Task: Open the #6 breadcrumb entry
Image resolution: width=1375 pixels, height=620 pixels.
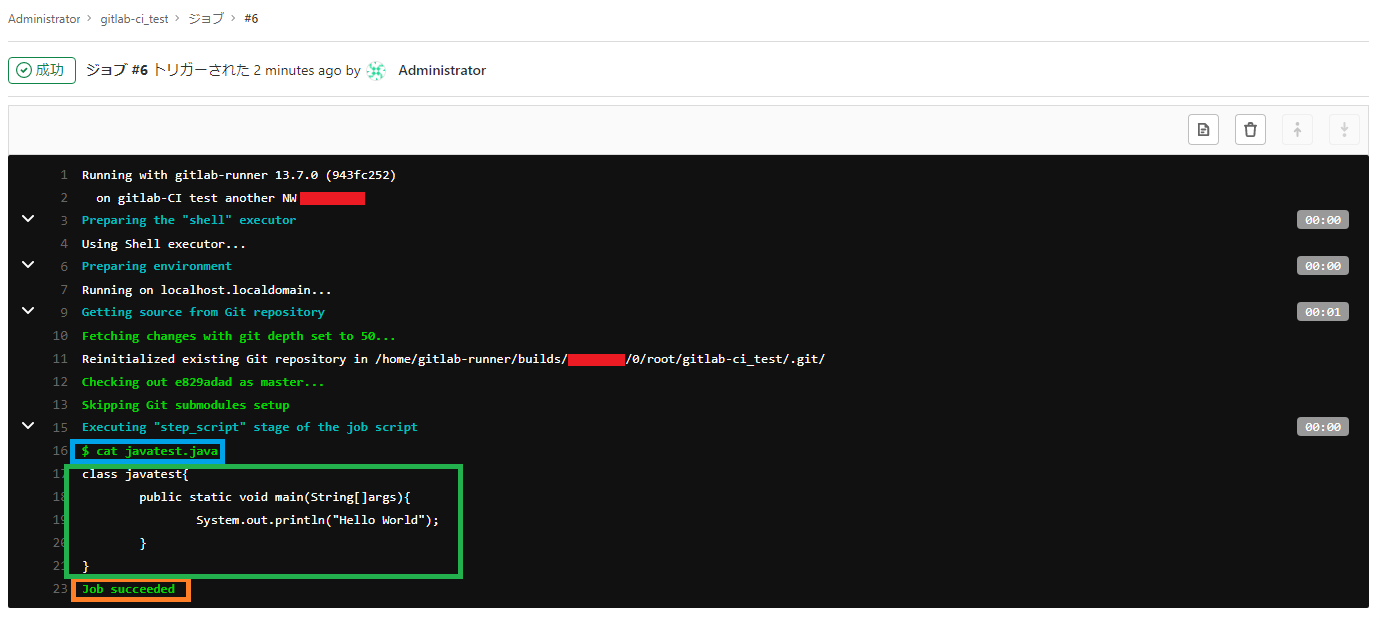Action: click(x=250, y=18)
